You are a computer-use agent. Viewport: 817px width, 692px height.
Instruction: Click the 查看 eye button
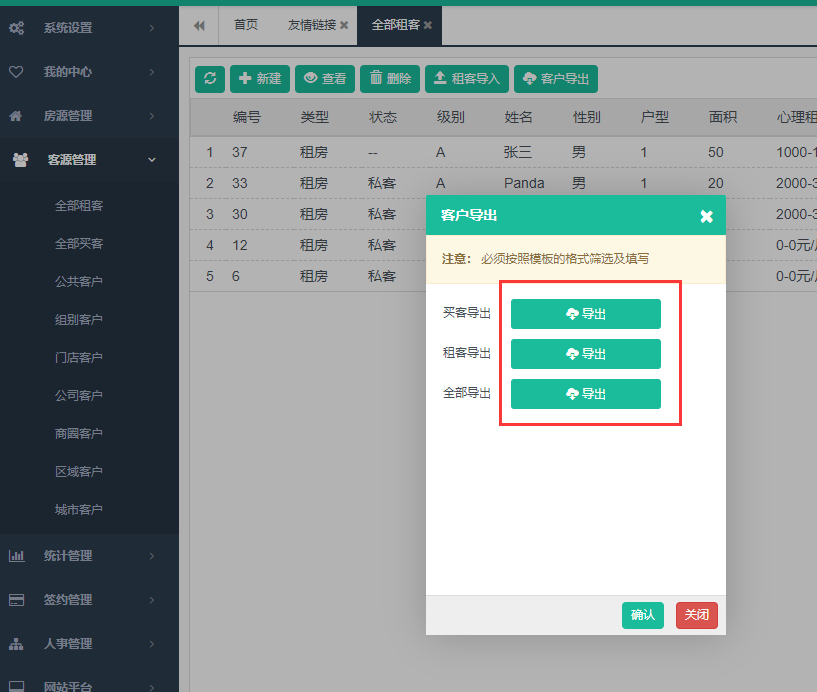325,79
